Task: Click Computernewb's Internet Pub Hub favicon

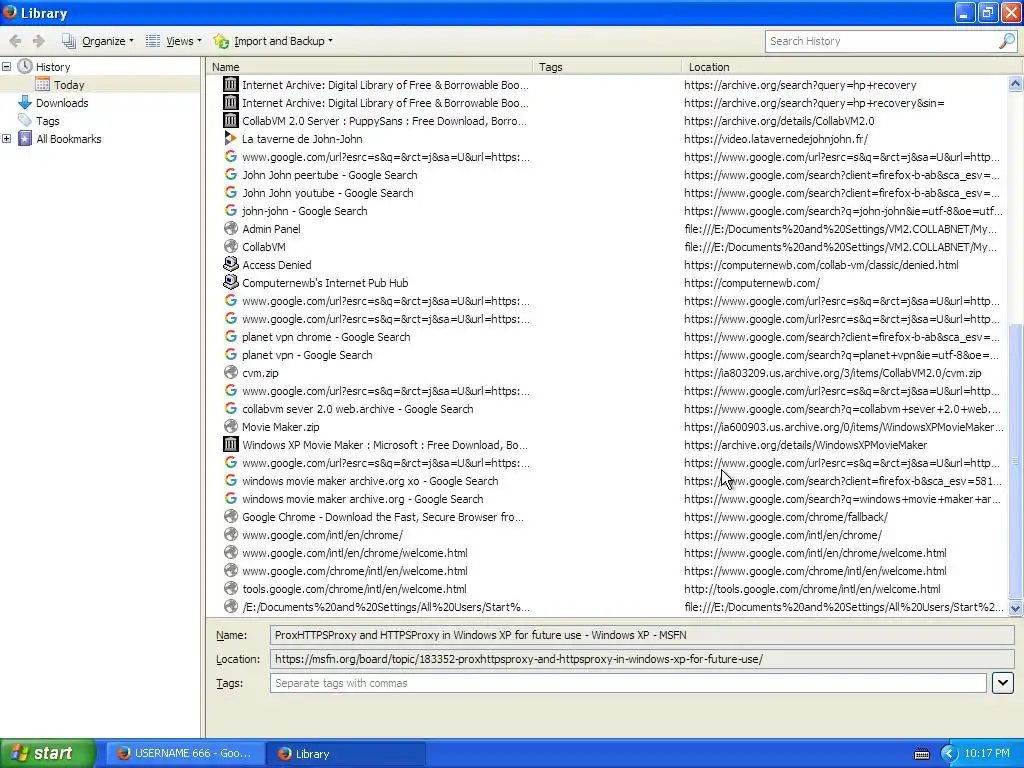Action: (231, 282)
